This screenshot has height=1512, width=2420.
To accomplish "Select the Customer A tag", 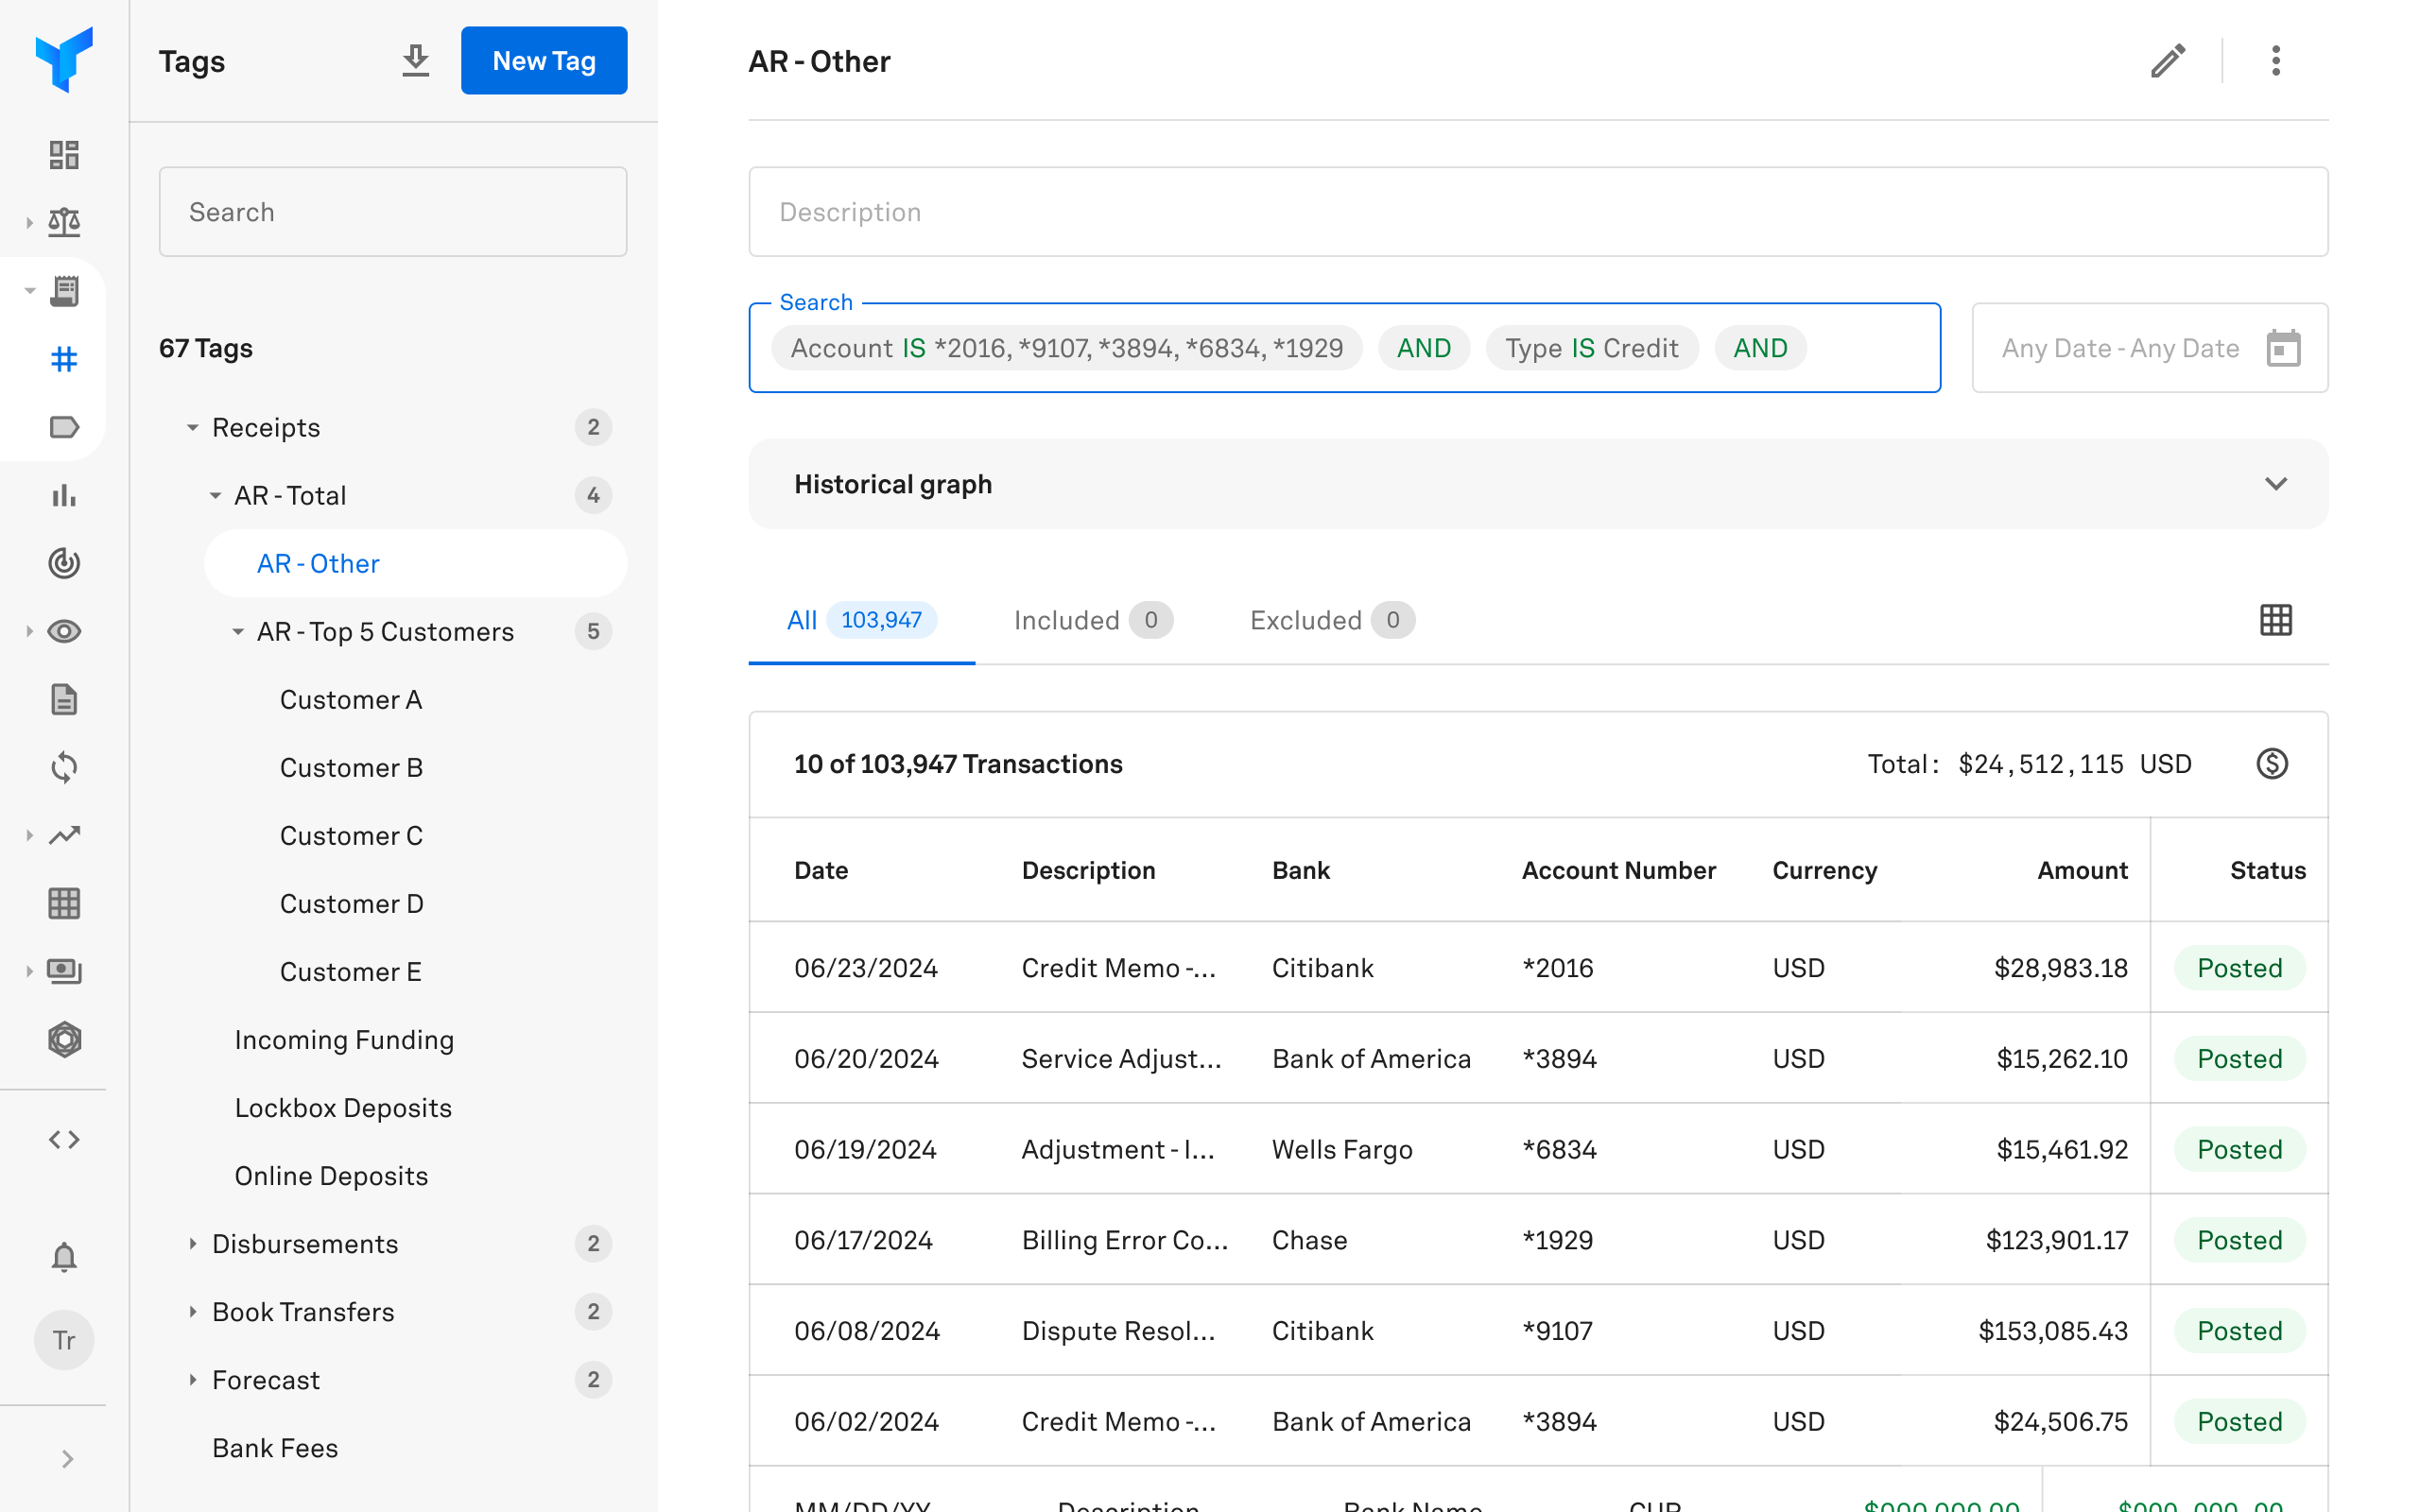I will [x=351, y=699].
